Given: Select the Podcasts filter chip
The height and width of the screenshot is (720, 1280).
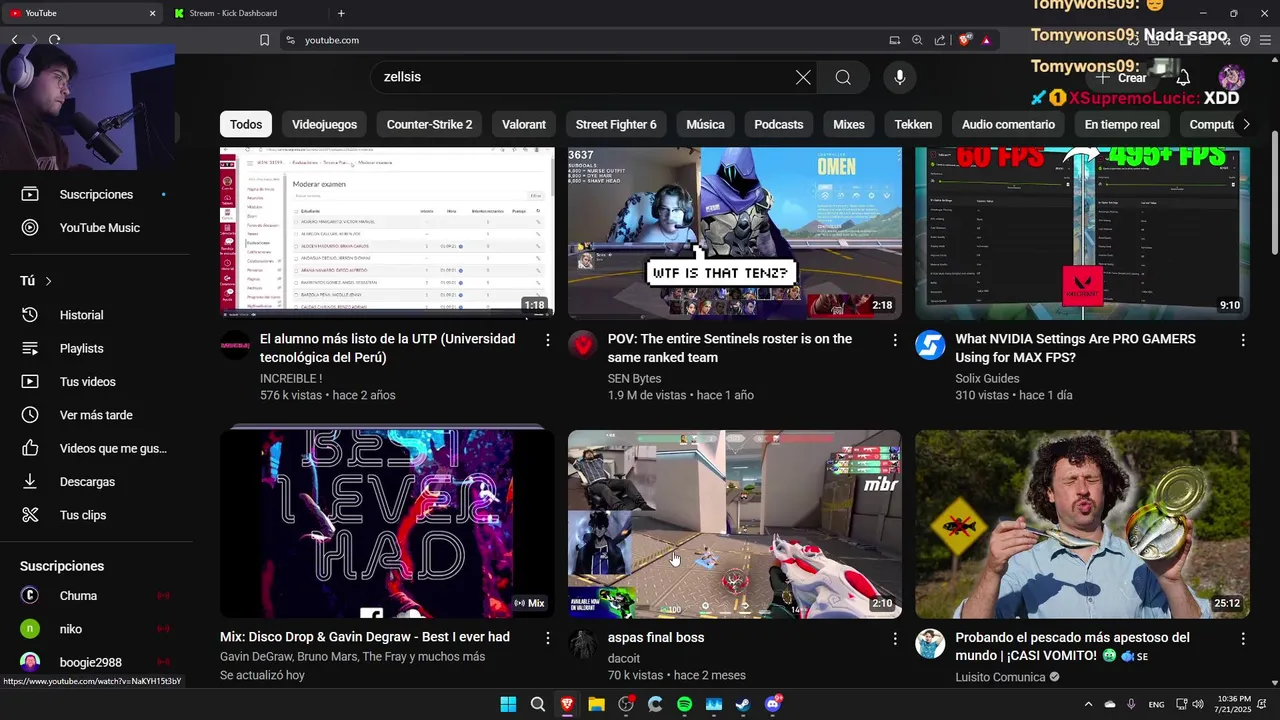Looking at the screenshot, I should [x=779, y=124].
